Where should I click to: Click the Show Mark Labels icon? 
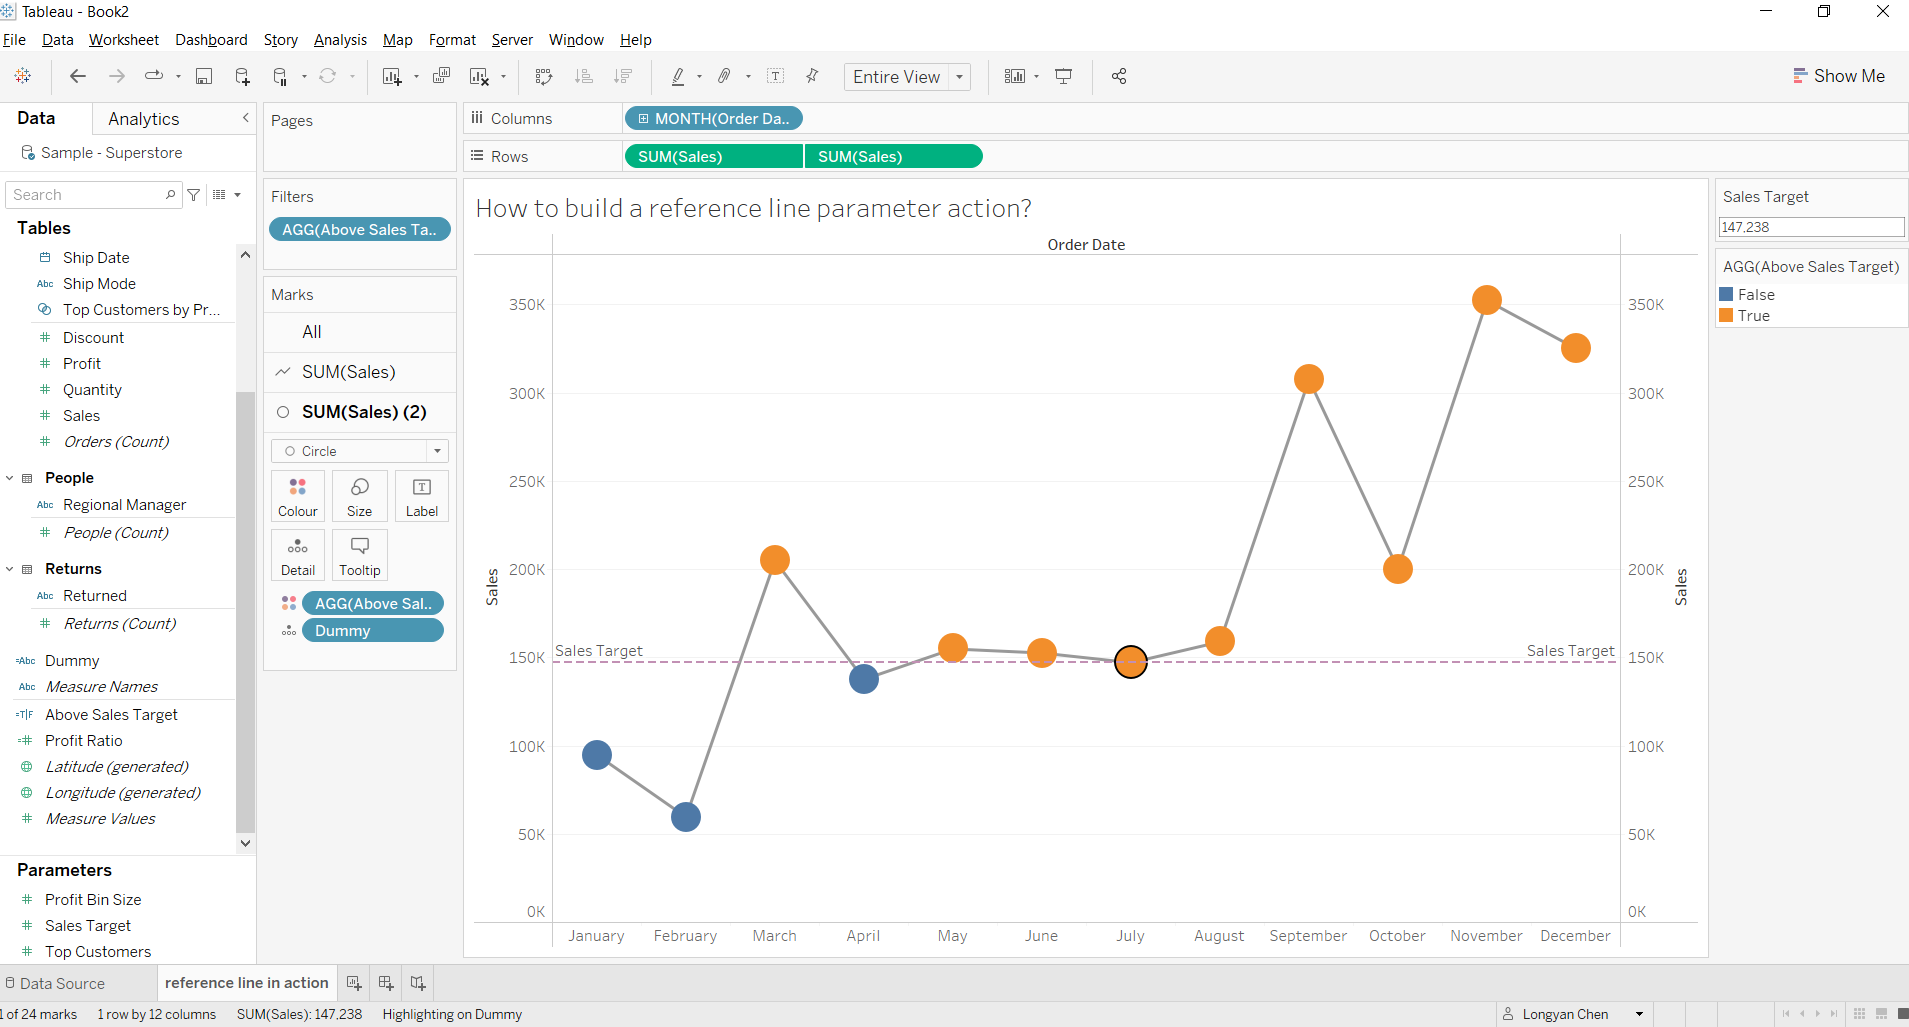[777, 76]
